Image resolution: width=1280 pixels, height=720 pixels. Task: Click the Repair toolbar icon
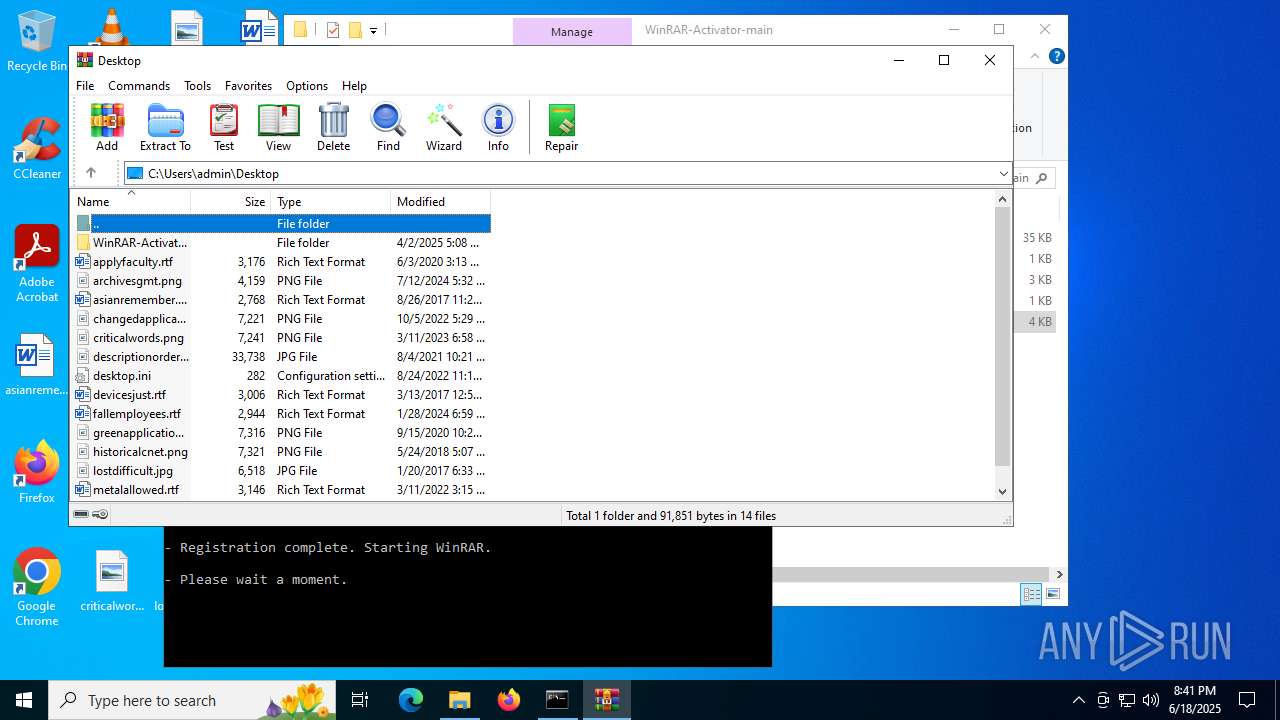[x=562, y=128]
